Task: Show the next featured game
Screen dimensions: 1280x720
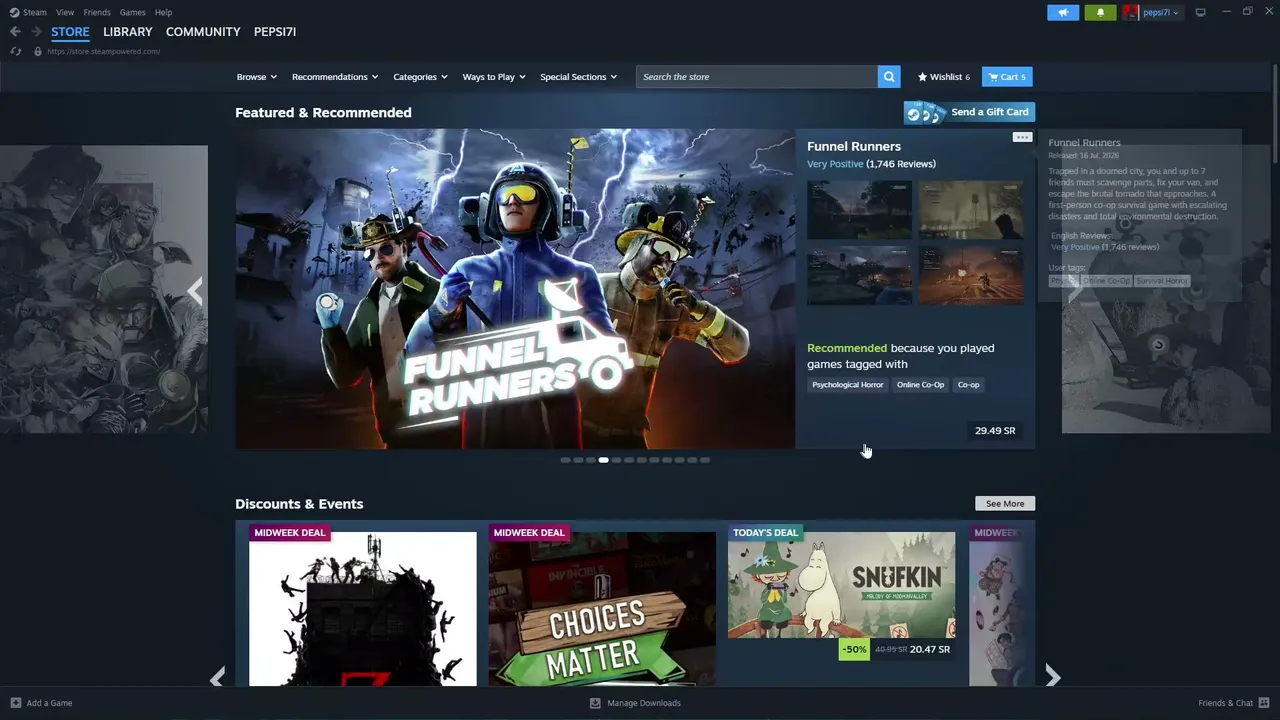Action: tap(1074, 291)
